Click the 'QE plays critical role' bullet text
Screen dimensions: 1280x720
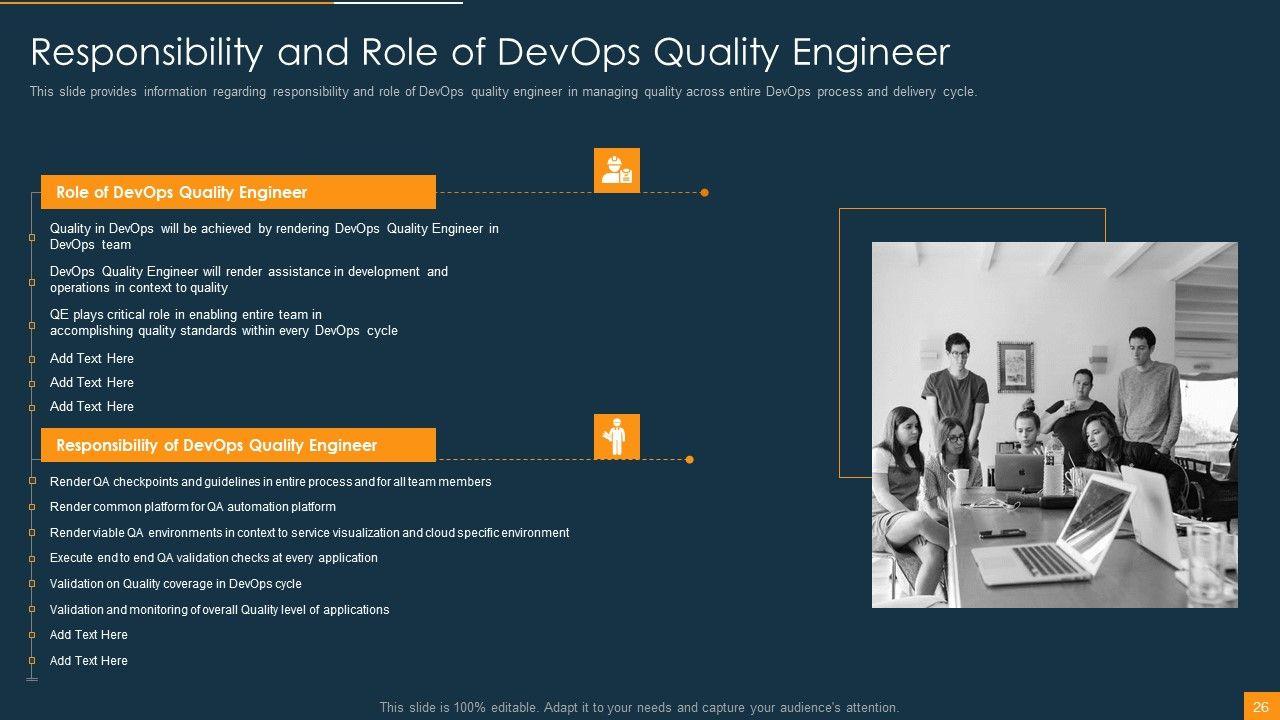pyautogui.click(x=224, y=322)
